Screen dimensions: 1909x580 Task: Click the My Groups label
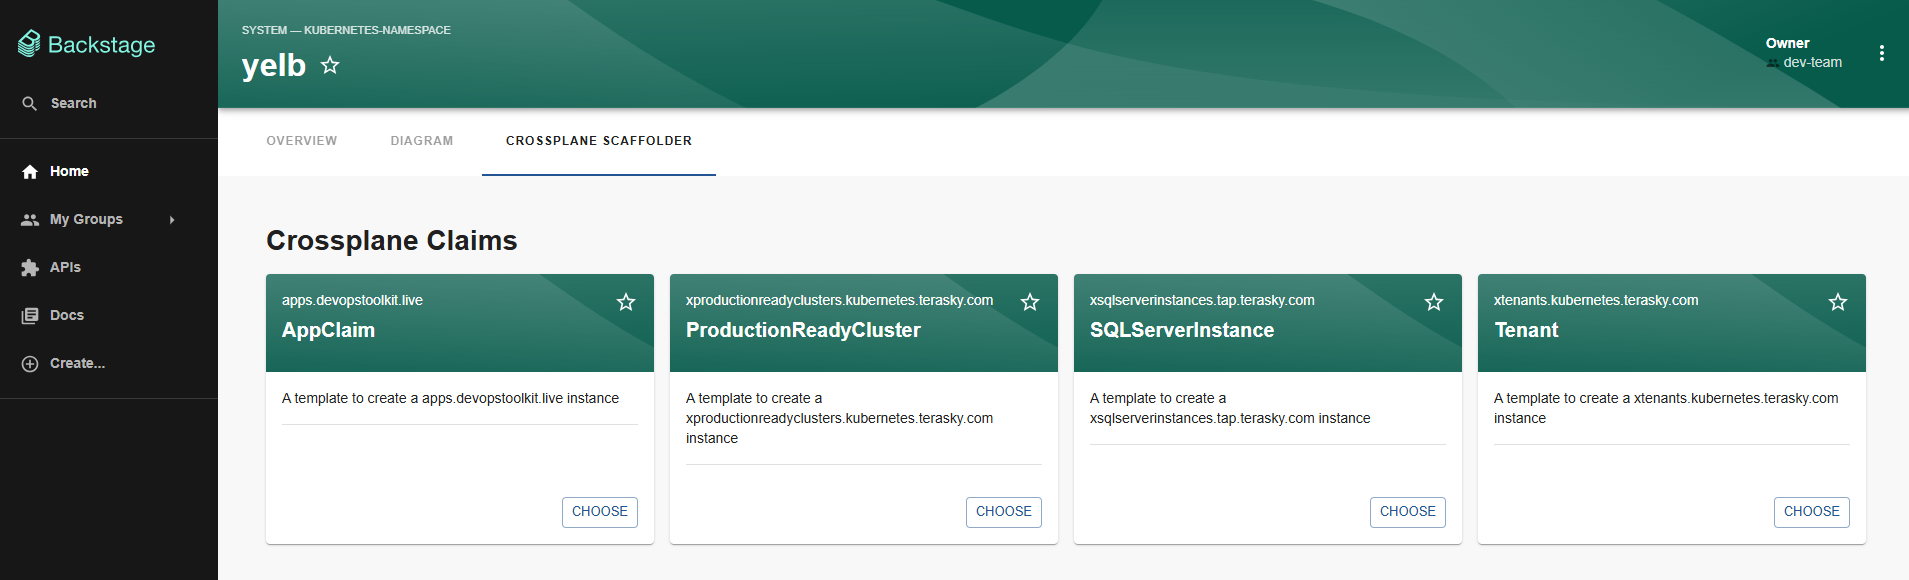coord(86,220)
